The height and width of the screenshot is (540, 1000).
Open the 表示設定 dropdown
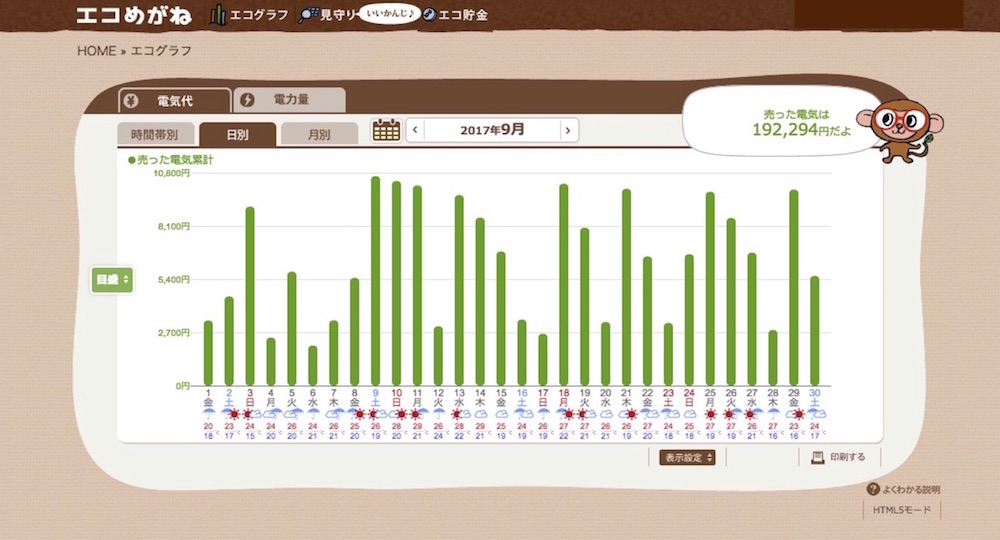coord(687,458)
